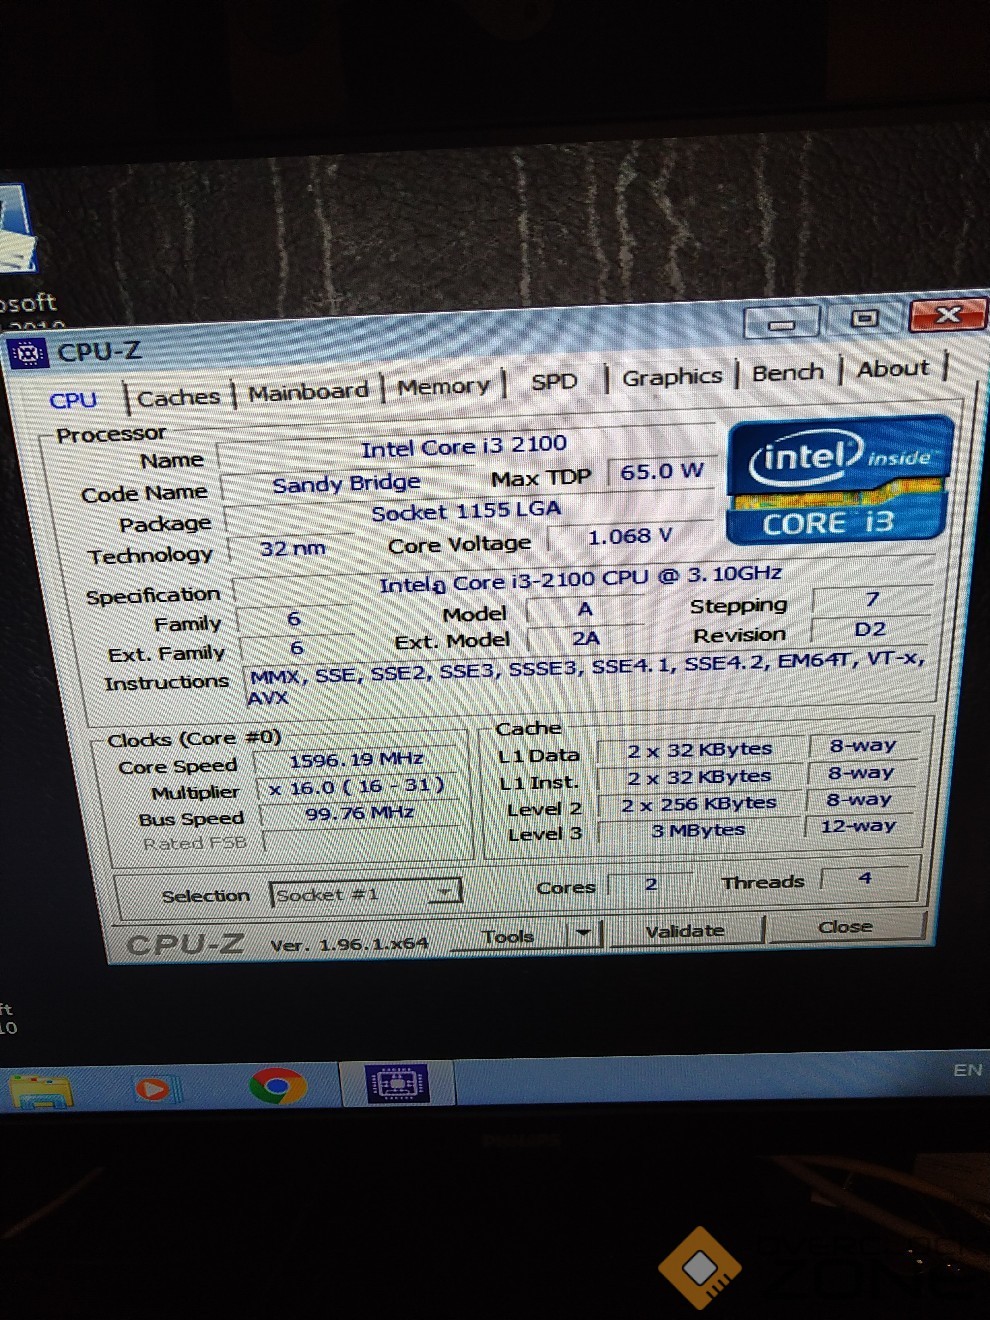Expand the Tools dropdown arrow
This screenshot has height=1320, width=990.
pos(584,934)
